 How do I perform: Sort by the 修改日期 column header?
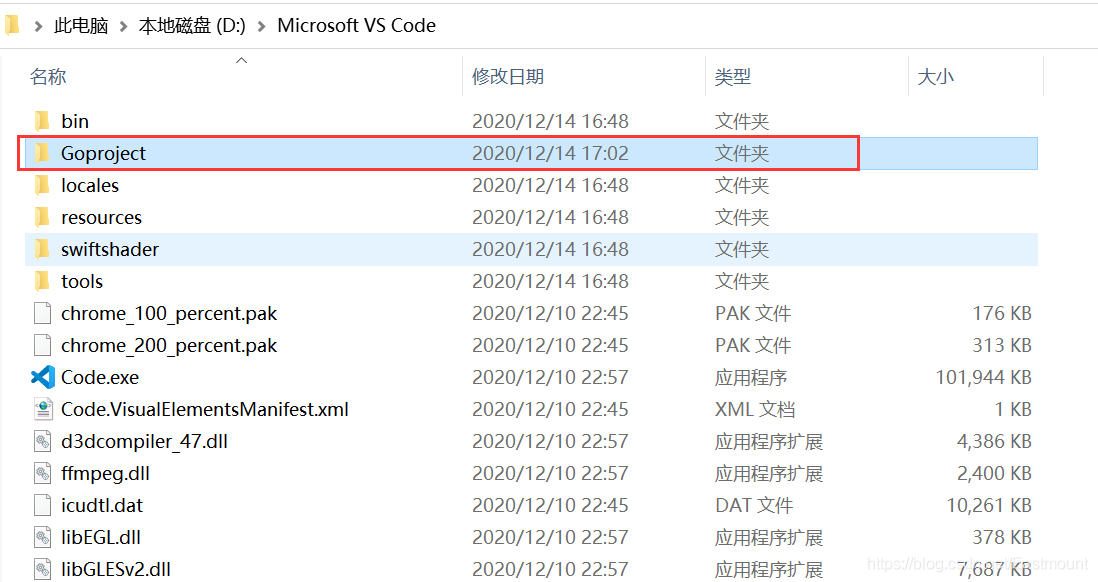pyautogui.click(x=508, y=76)
